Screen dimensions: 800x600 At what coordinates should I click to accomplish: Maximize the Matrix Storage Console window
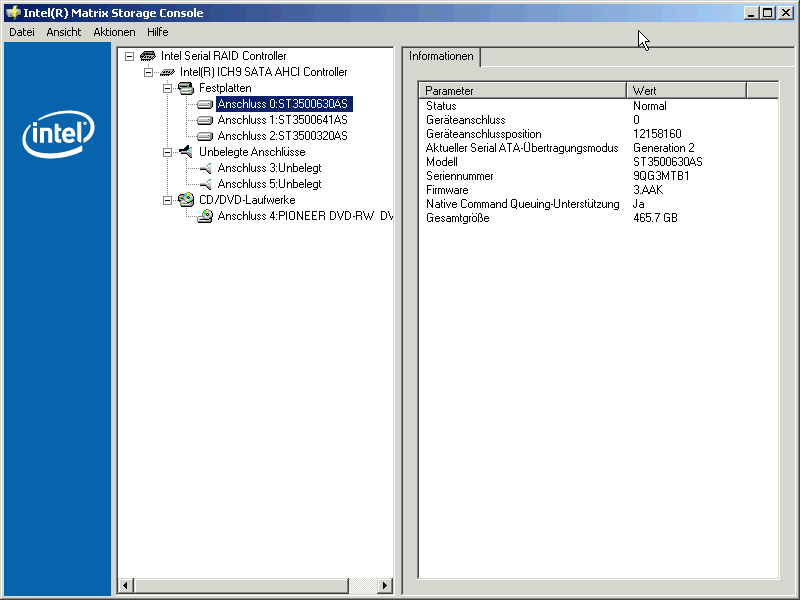click(x=767, y=13)
